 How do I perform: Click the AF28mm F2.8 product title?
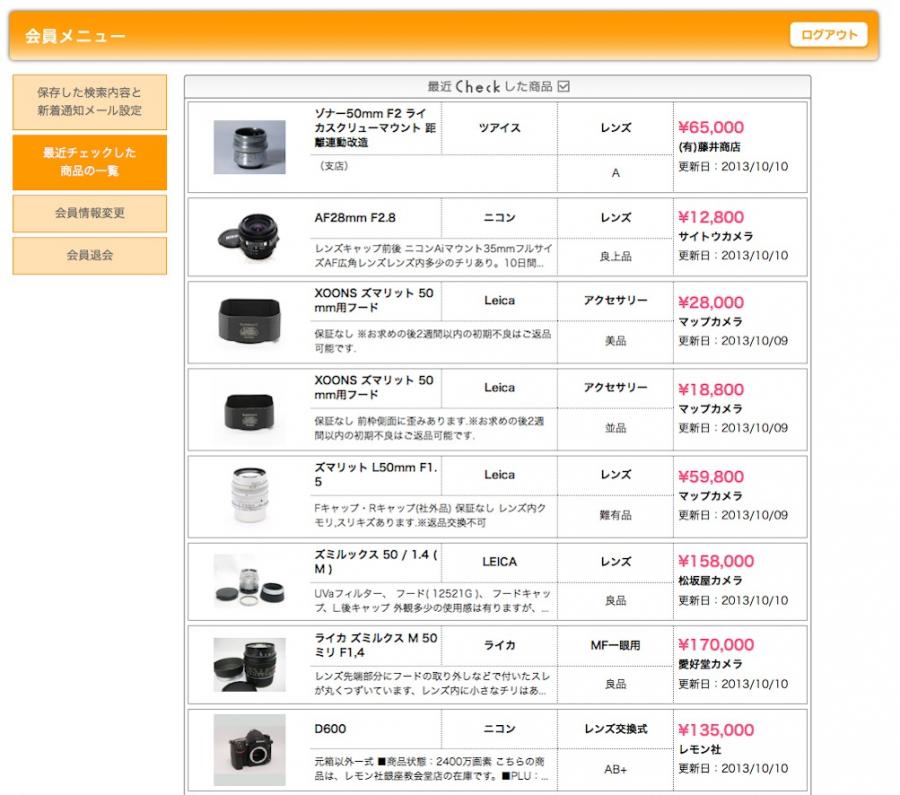(355, 218)
